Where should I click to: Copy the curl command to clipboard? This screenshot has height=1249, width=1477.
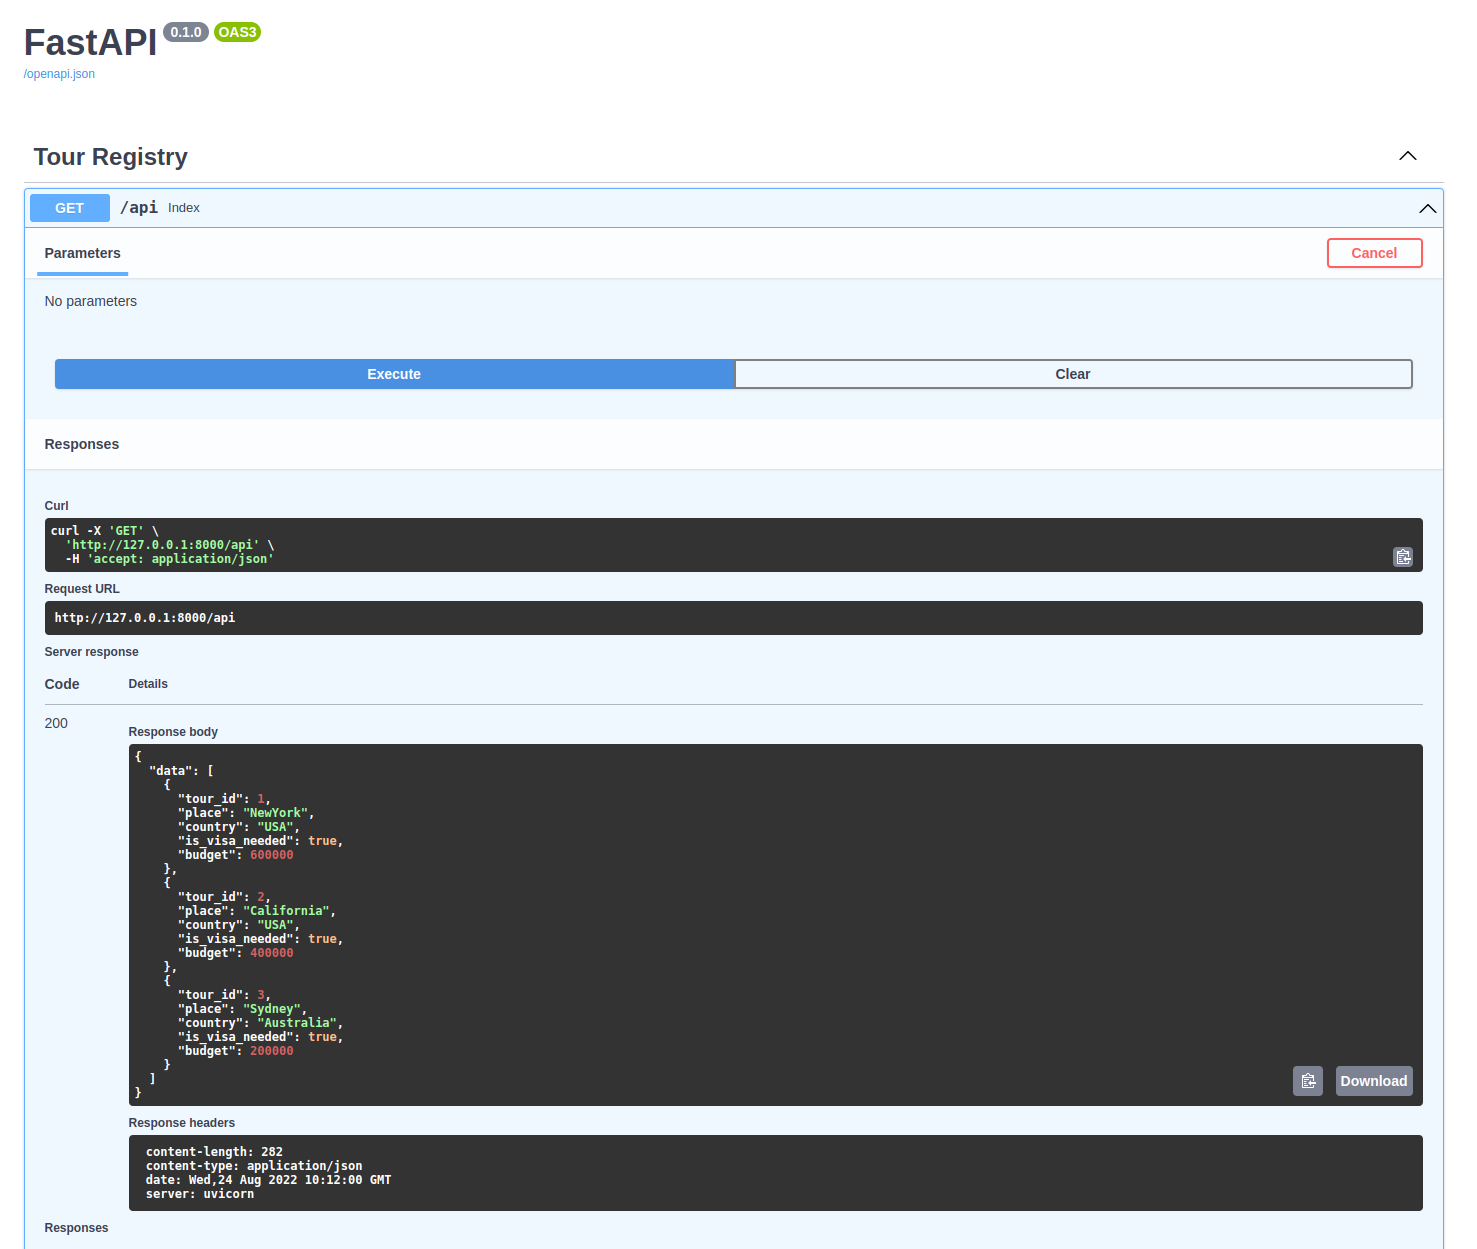(1403, 557)
